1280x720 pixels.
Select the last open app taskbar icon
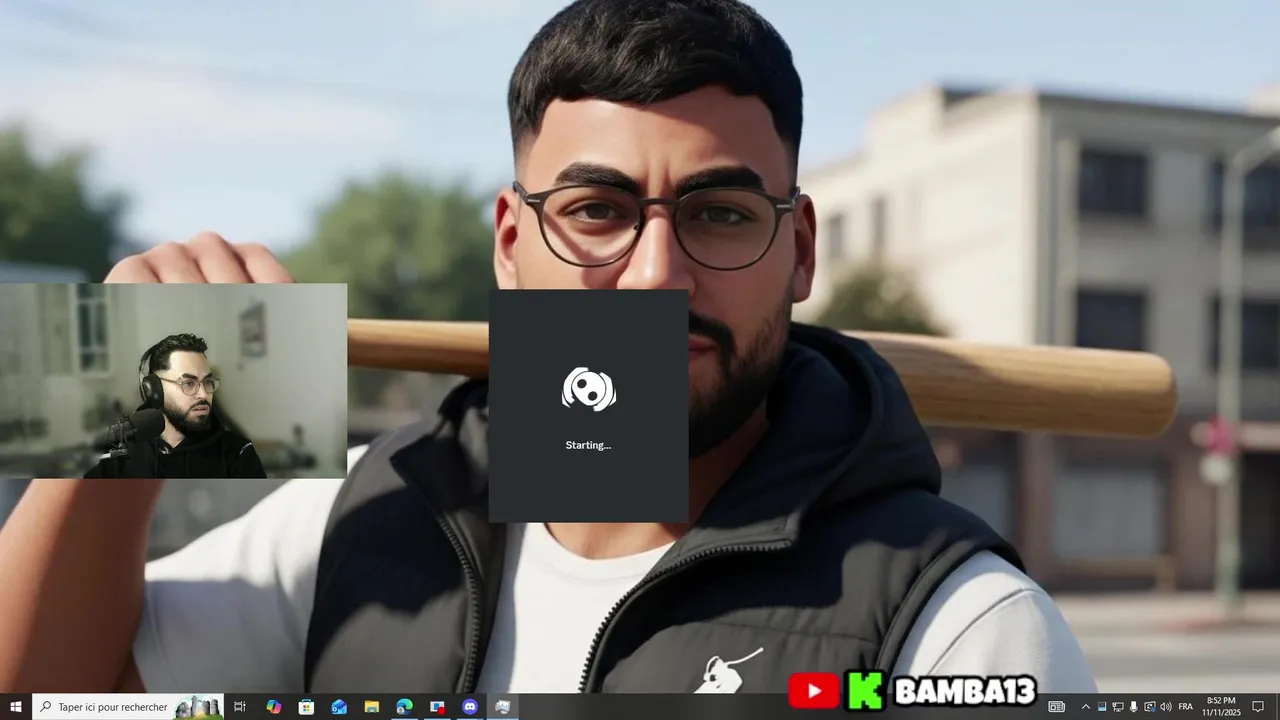[x=503, y=707]
